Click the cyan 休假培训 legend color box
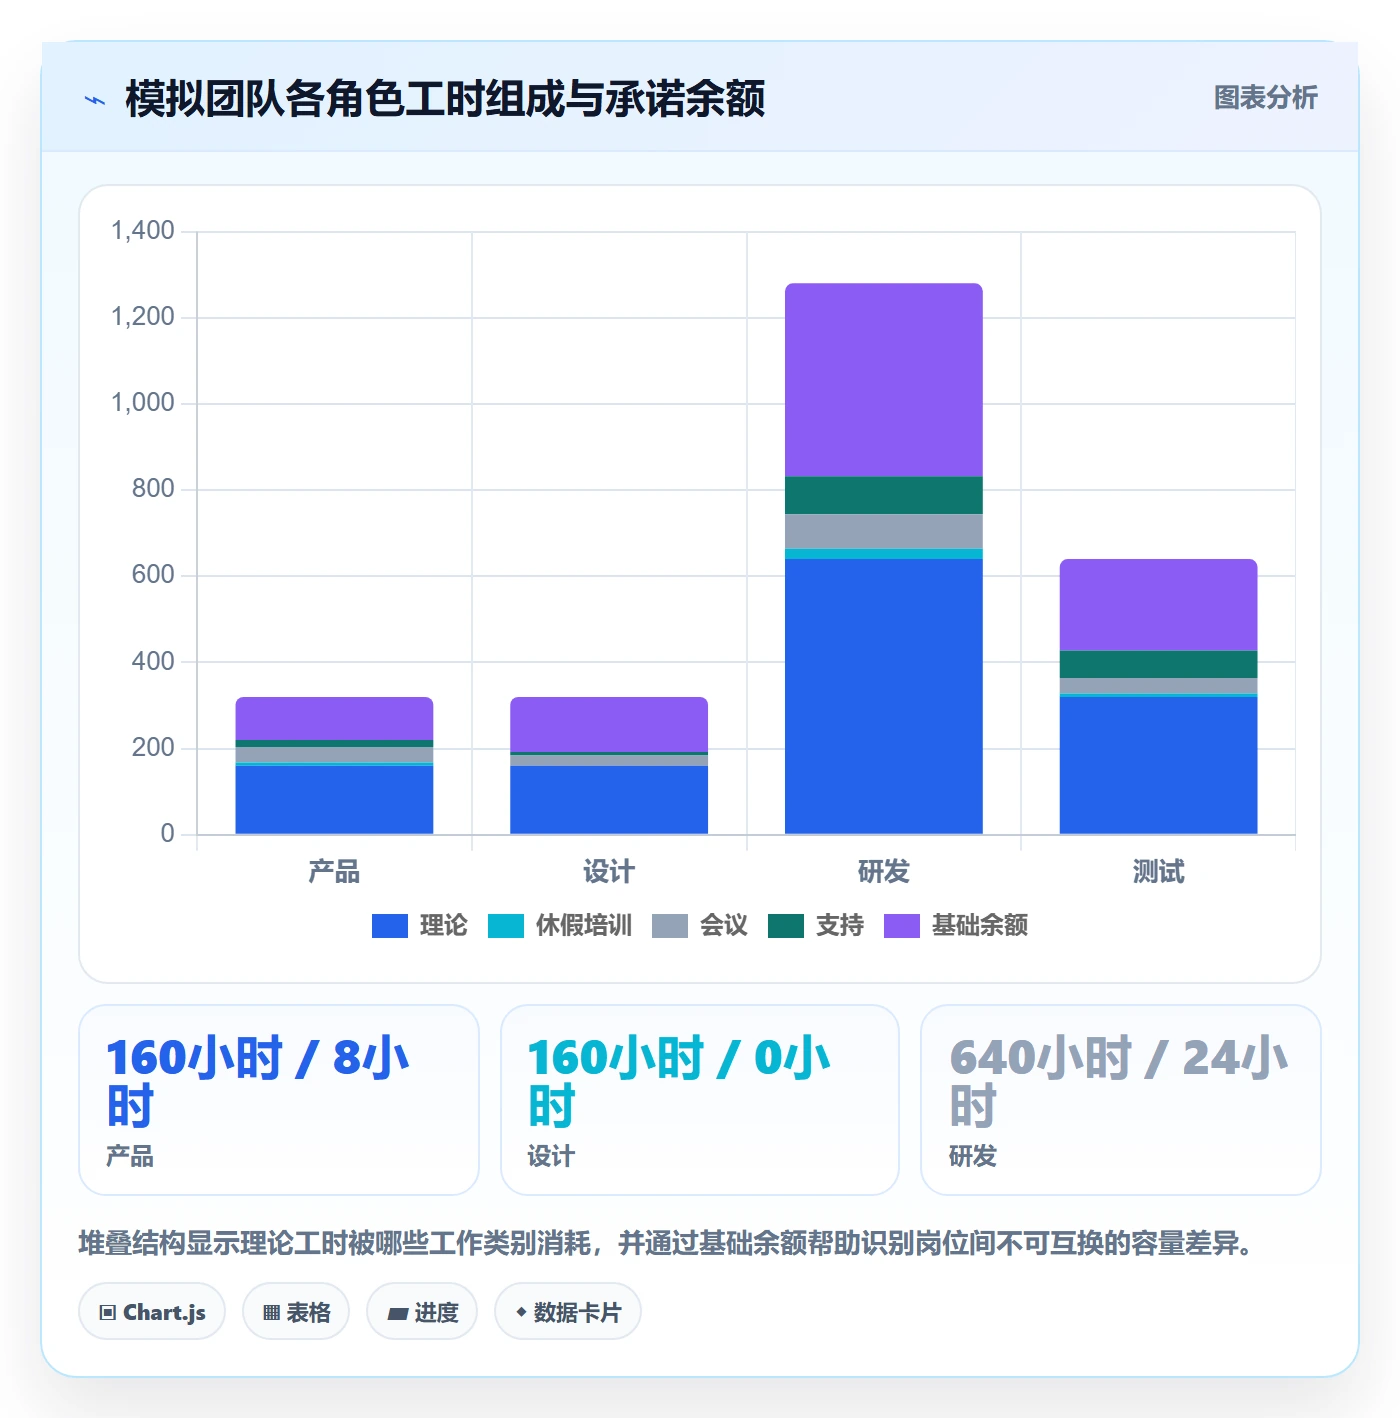Screen dimensions: 1400x1418 (506, 926)
